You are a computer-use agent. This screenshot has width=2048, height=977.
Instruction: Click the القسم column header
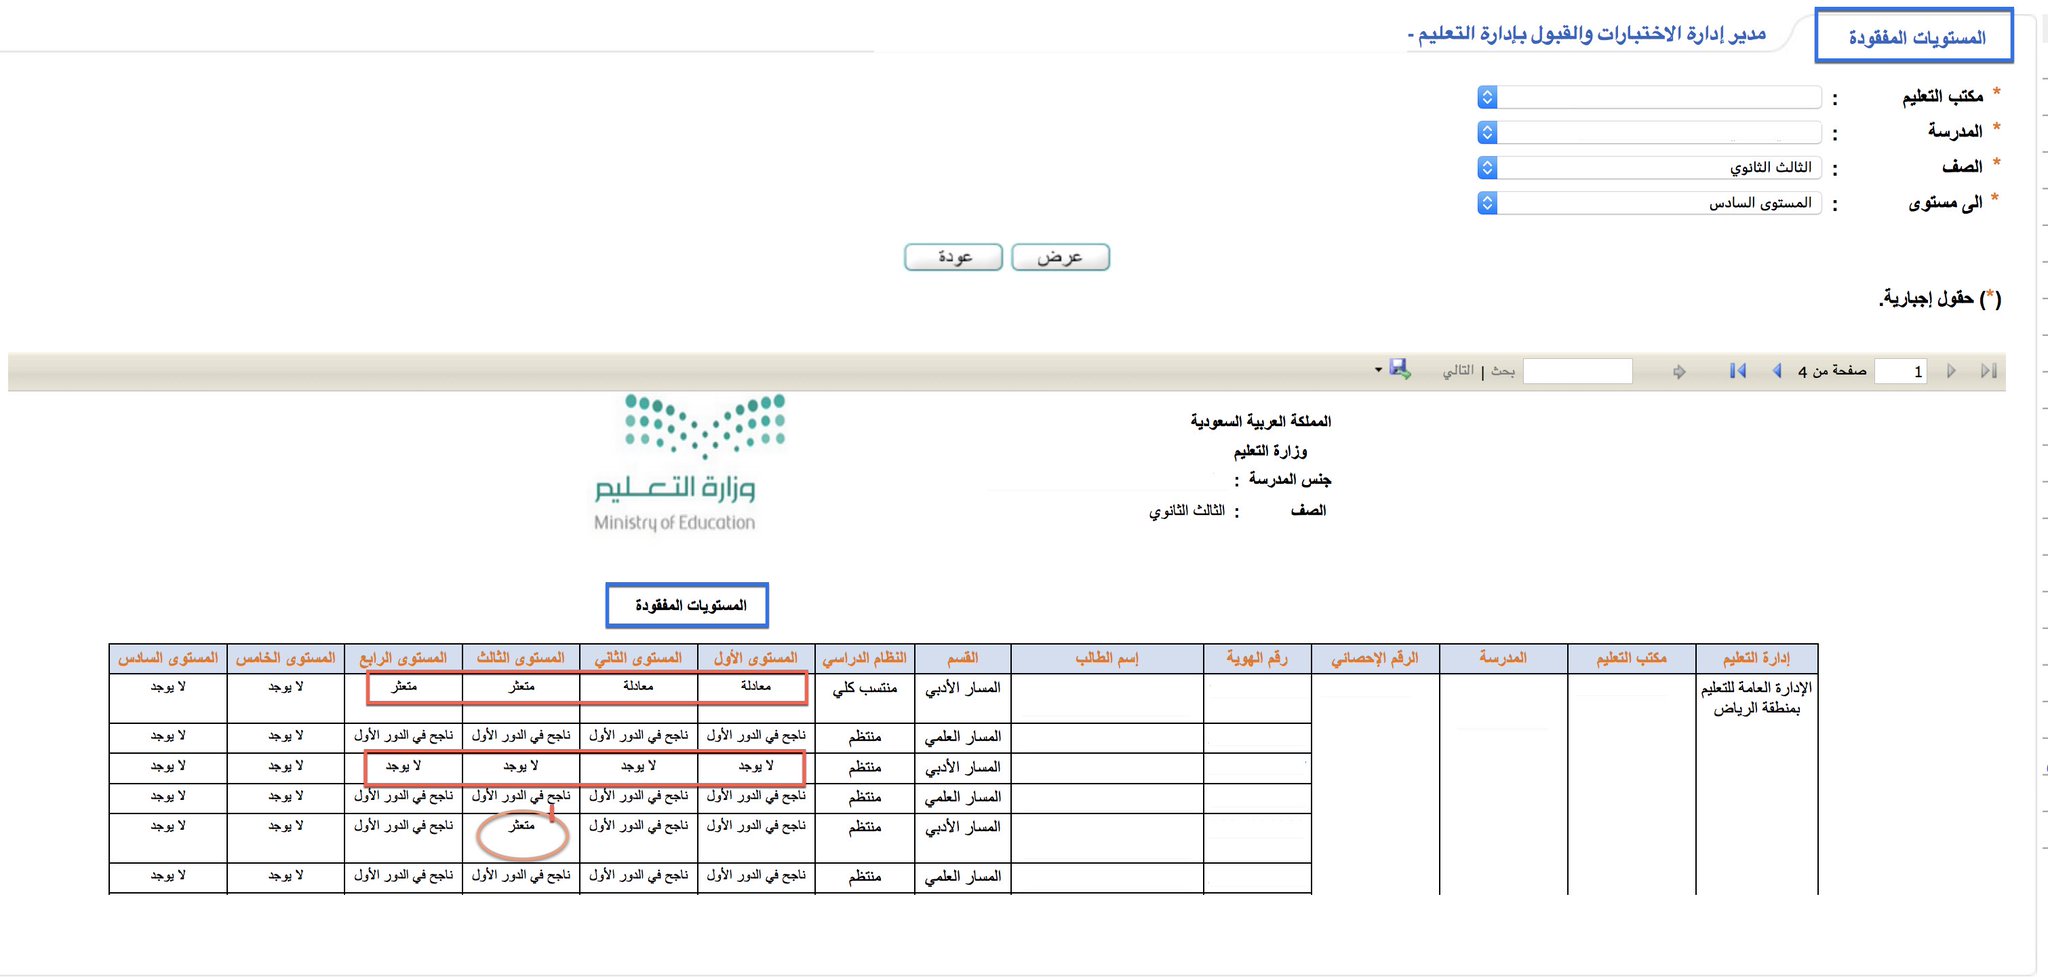pyautogui.click(x=963, y=659)
